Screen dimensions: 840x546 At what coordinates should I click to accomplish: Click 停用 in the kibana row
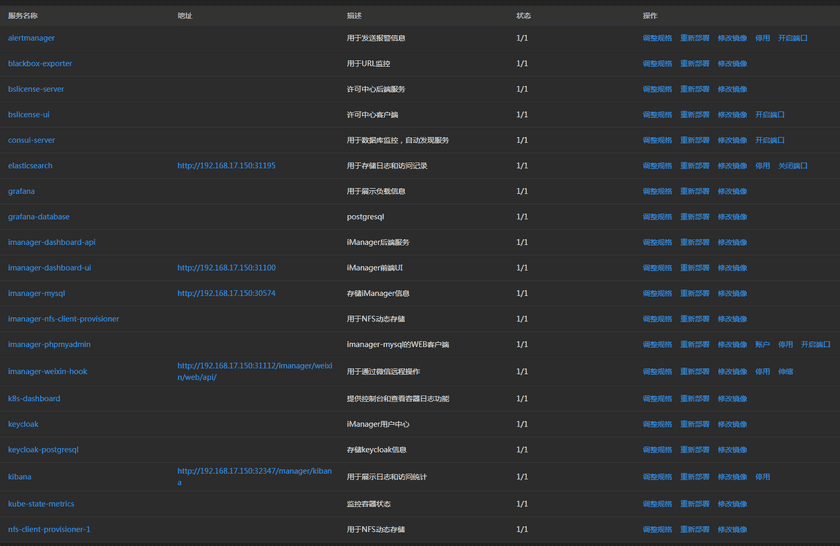[762, 477]
